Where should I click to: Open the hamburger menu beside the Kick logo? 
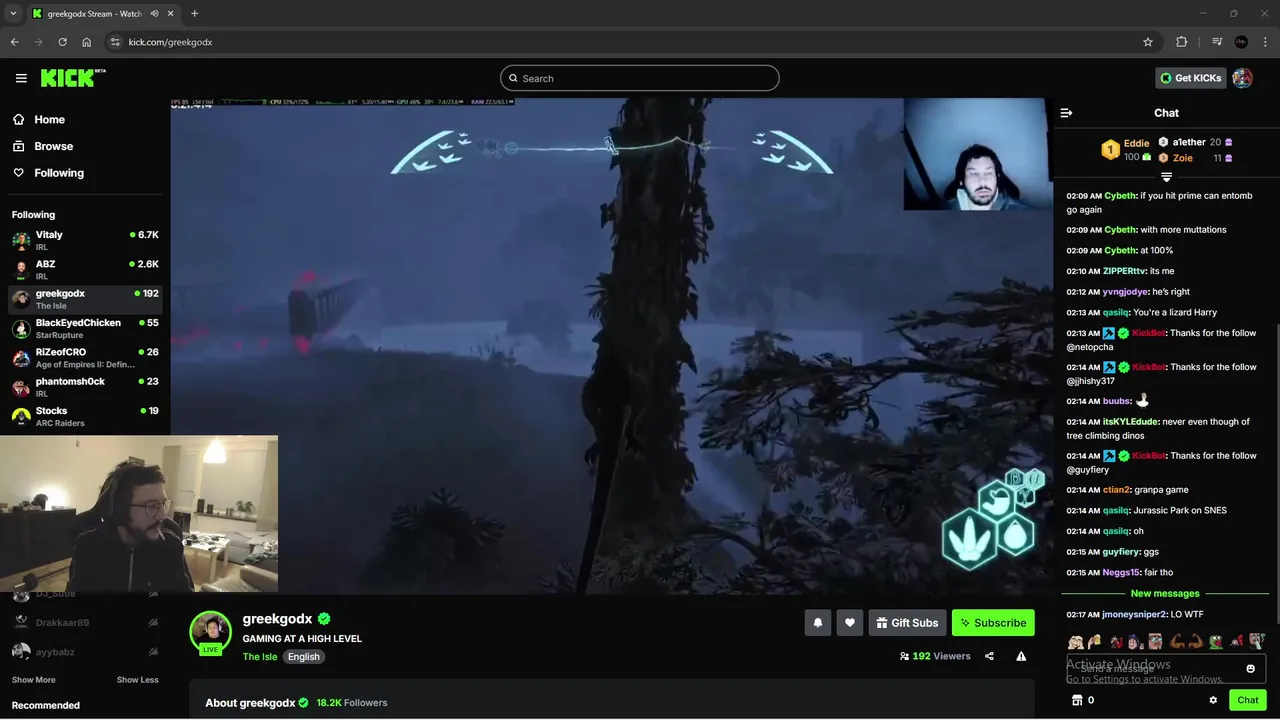(21, 78)
